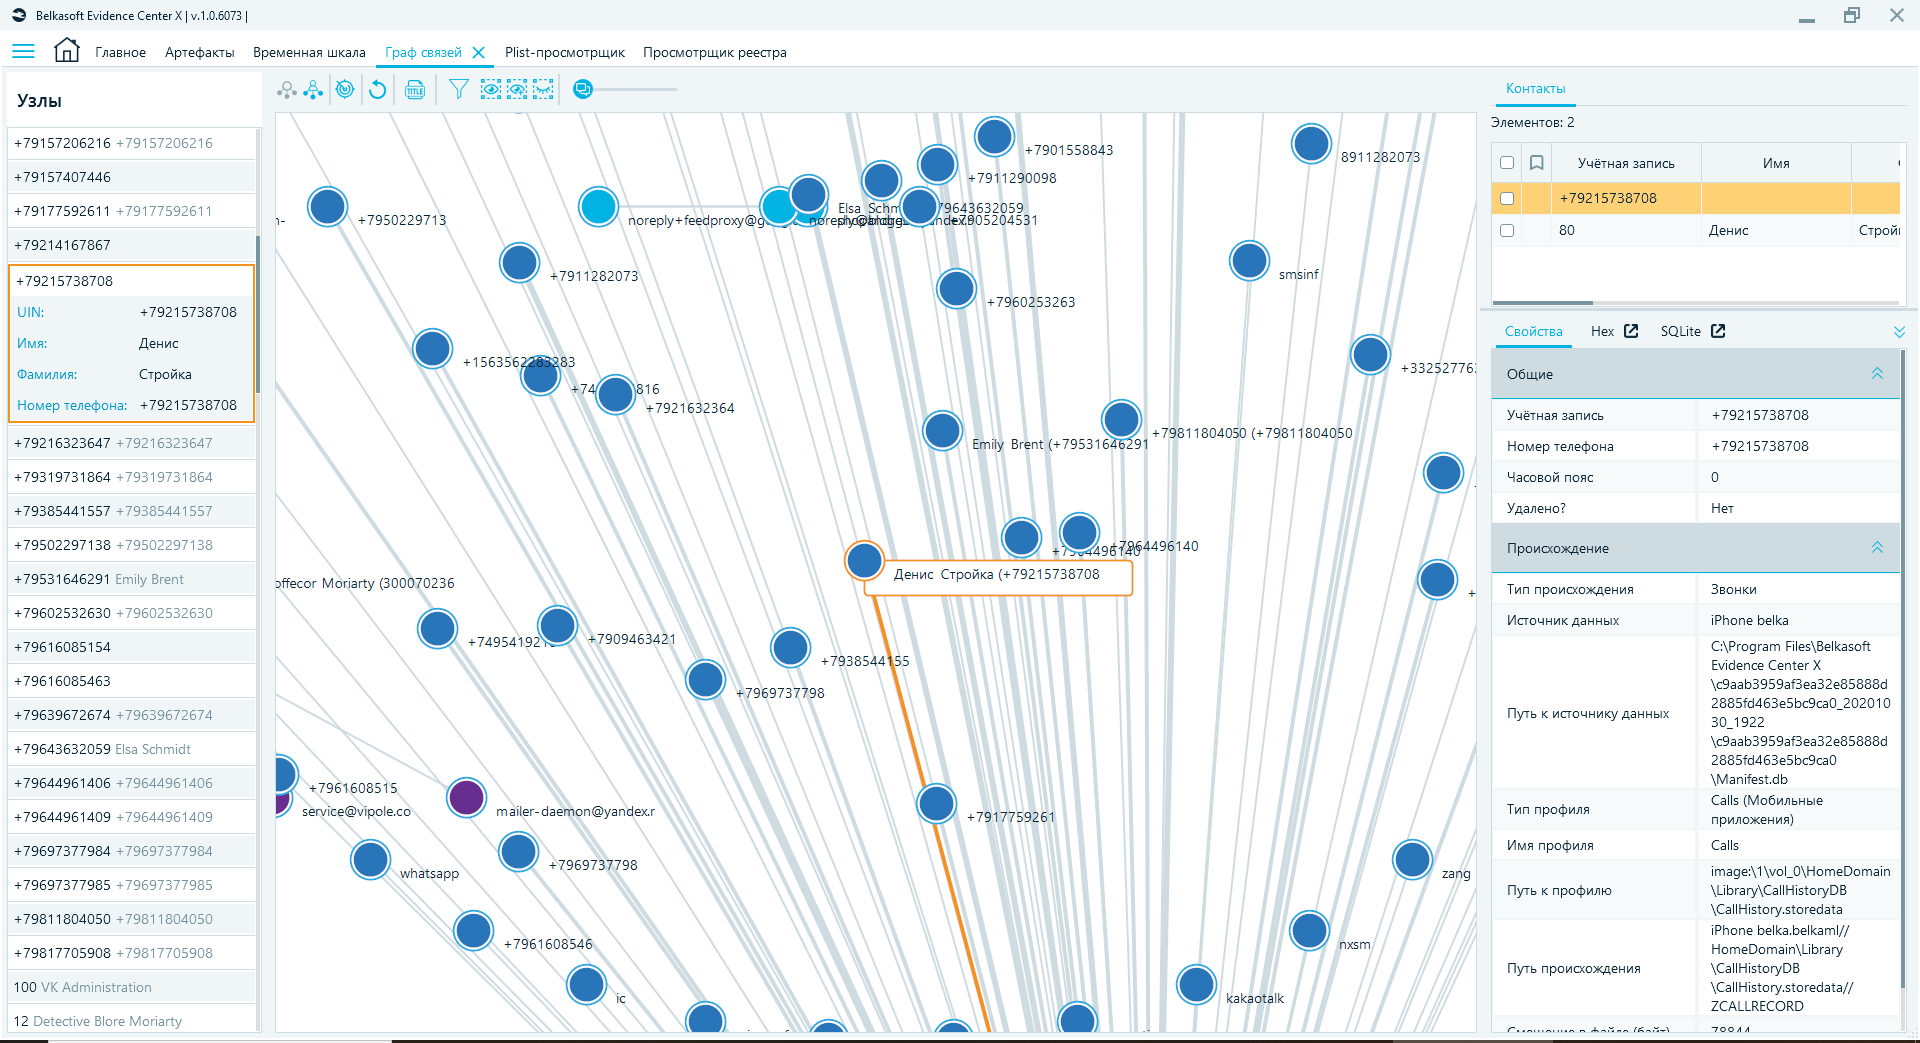Open Hex viewer external link icon
This screenshot has width=1920, height=1043.
1631,331
